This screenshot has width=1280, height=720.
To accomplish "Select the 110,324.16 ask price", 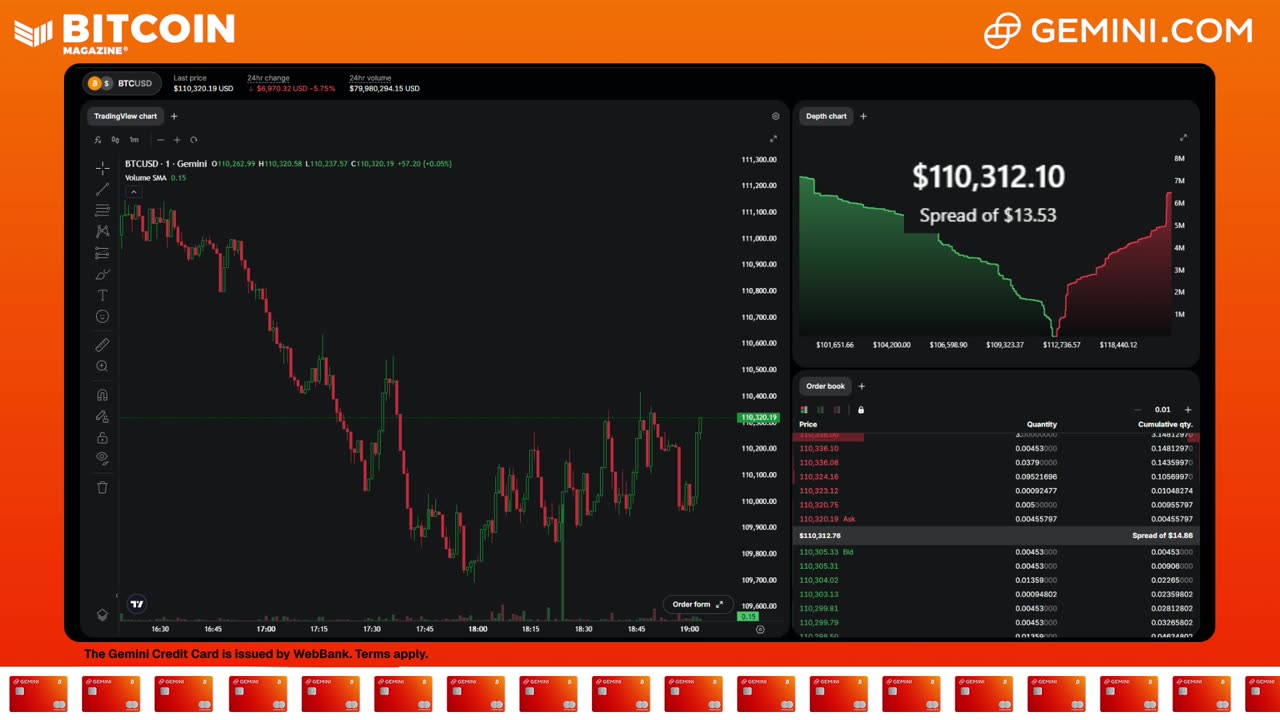I will point(819,477).
